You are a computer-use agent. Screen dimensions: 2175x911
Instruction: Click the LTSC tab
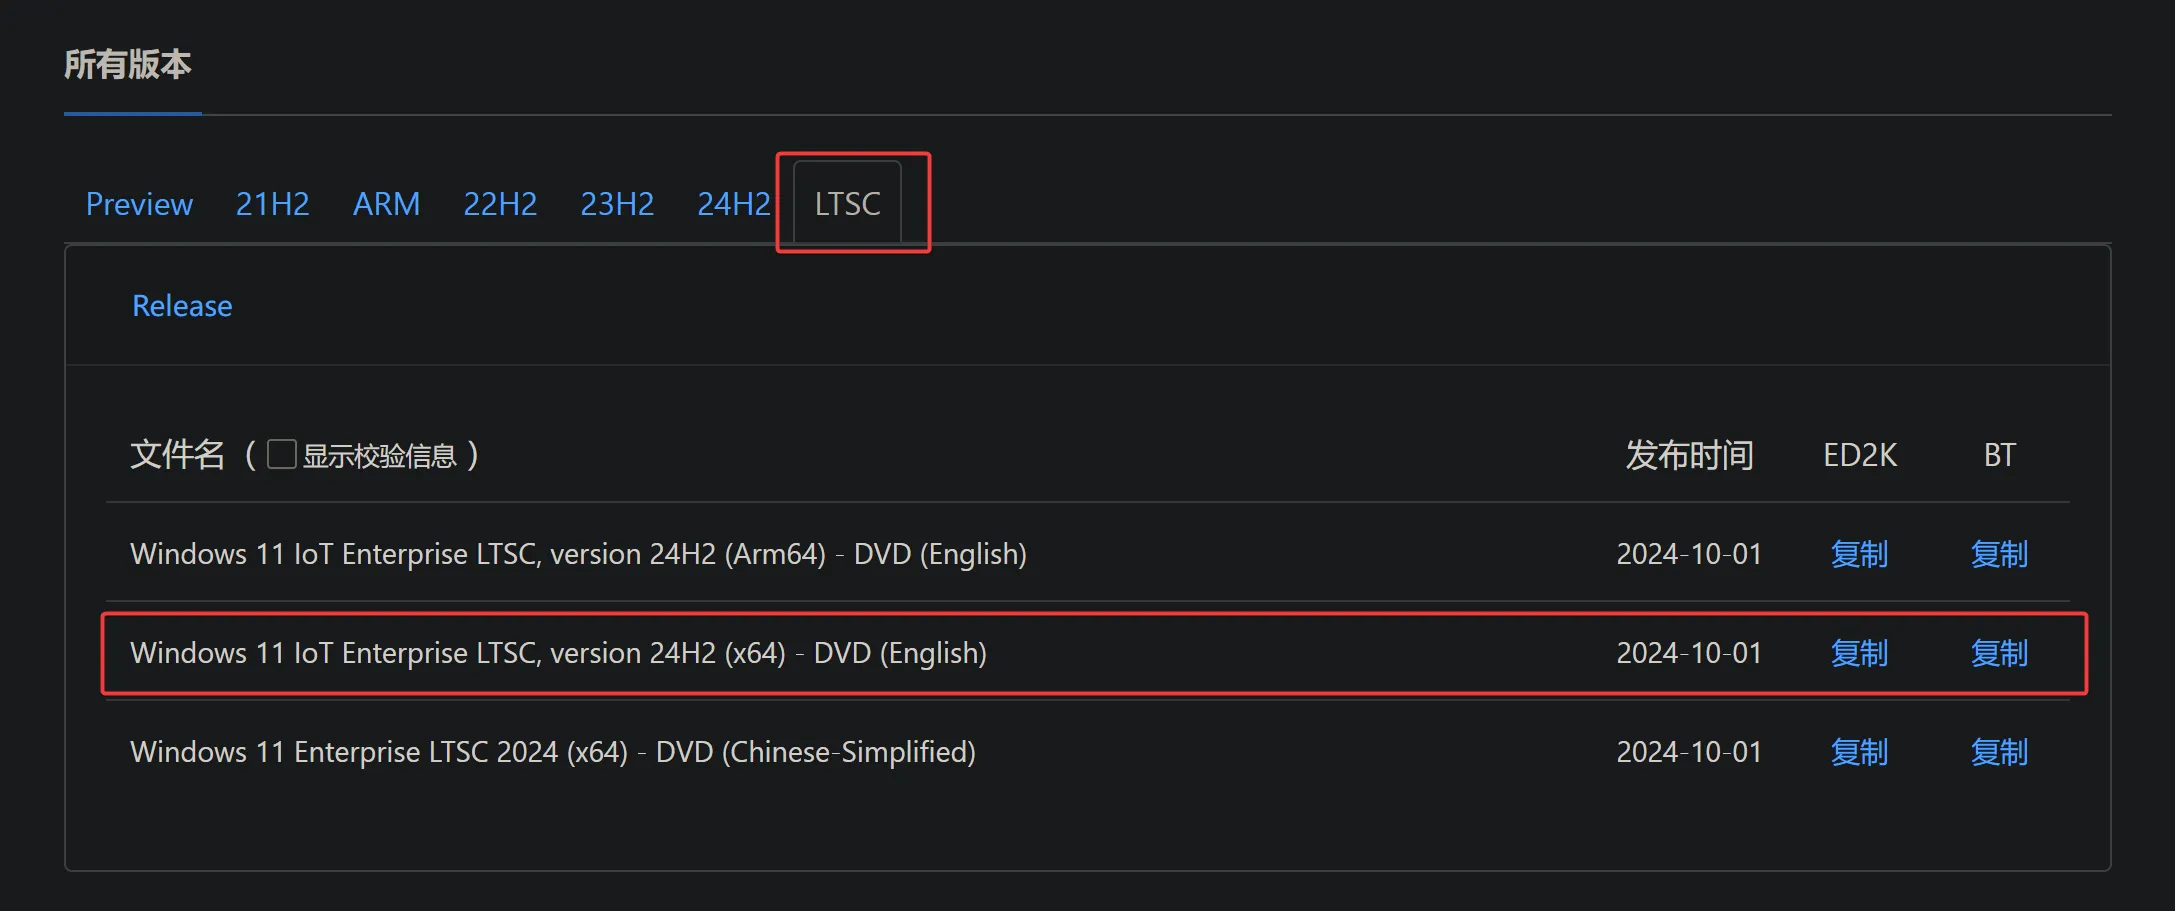tap(847, 204)
